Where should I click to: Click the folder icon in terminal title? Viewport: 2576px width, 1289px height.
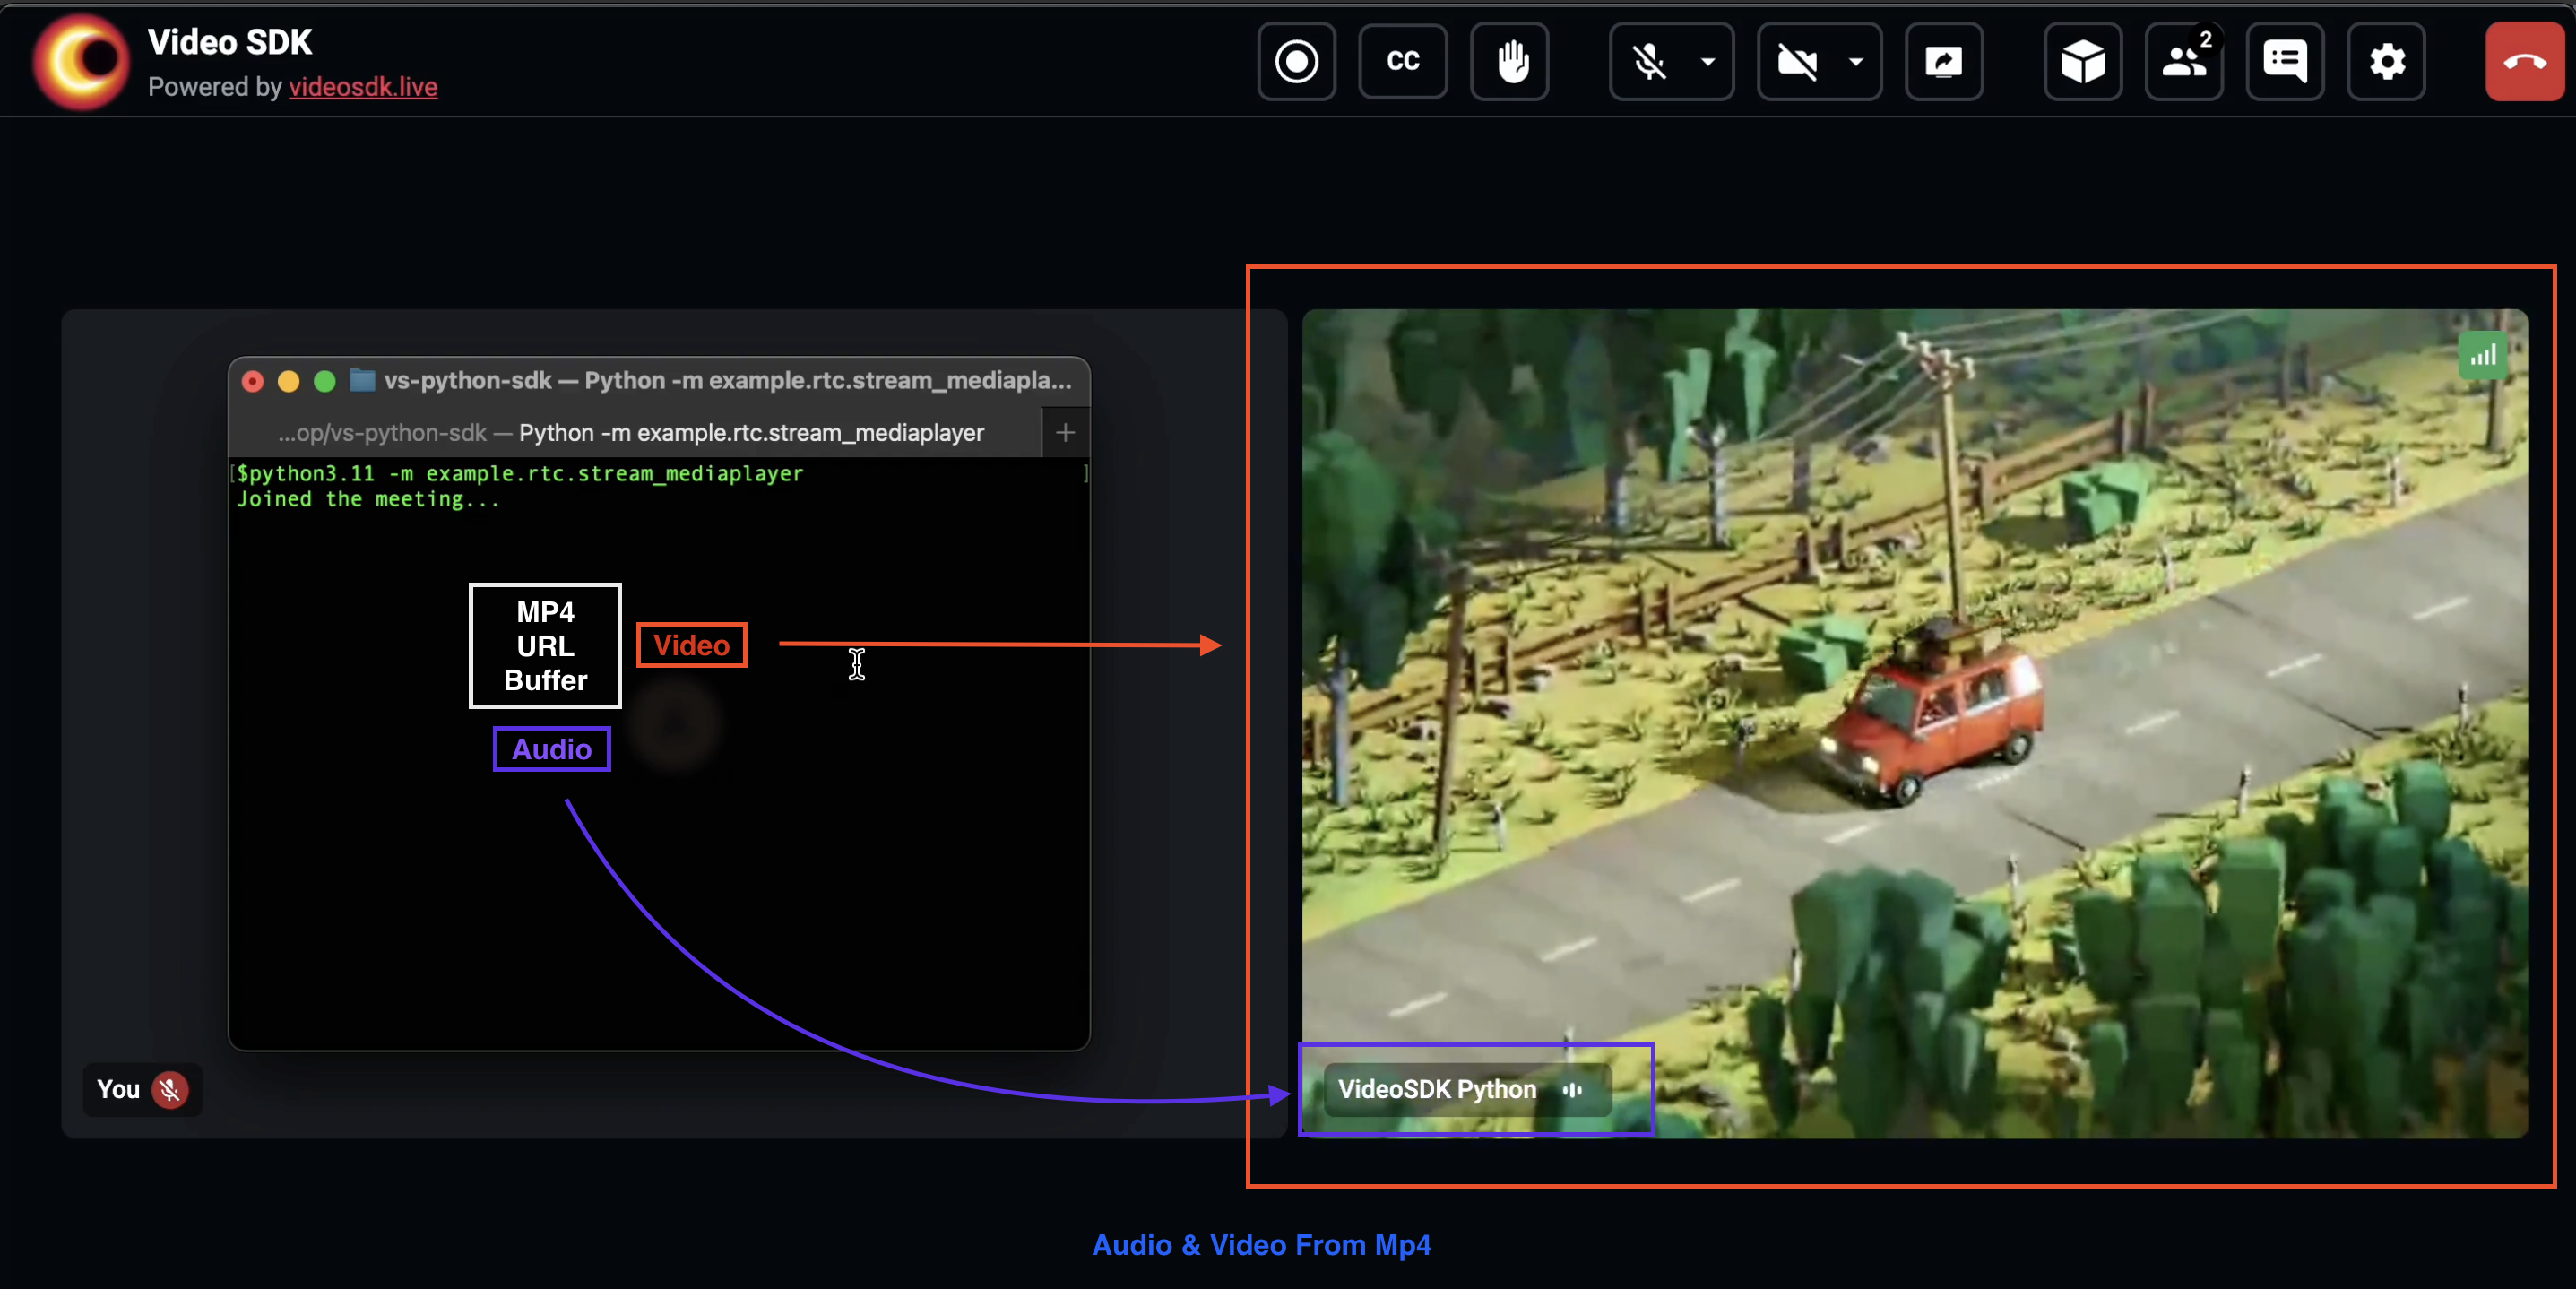[x=362, y=380]
